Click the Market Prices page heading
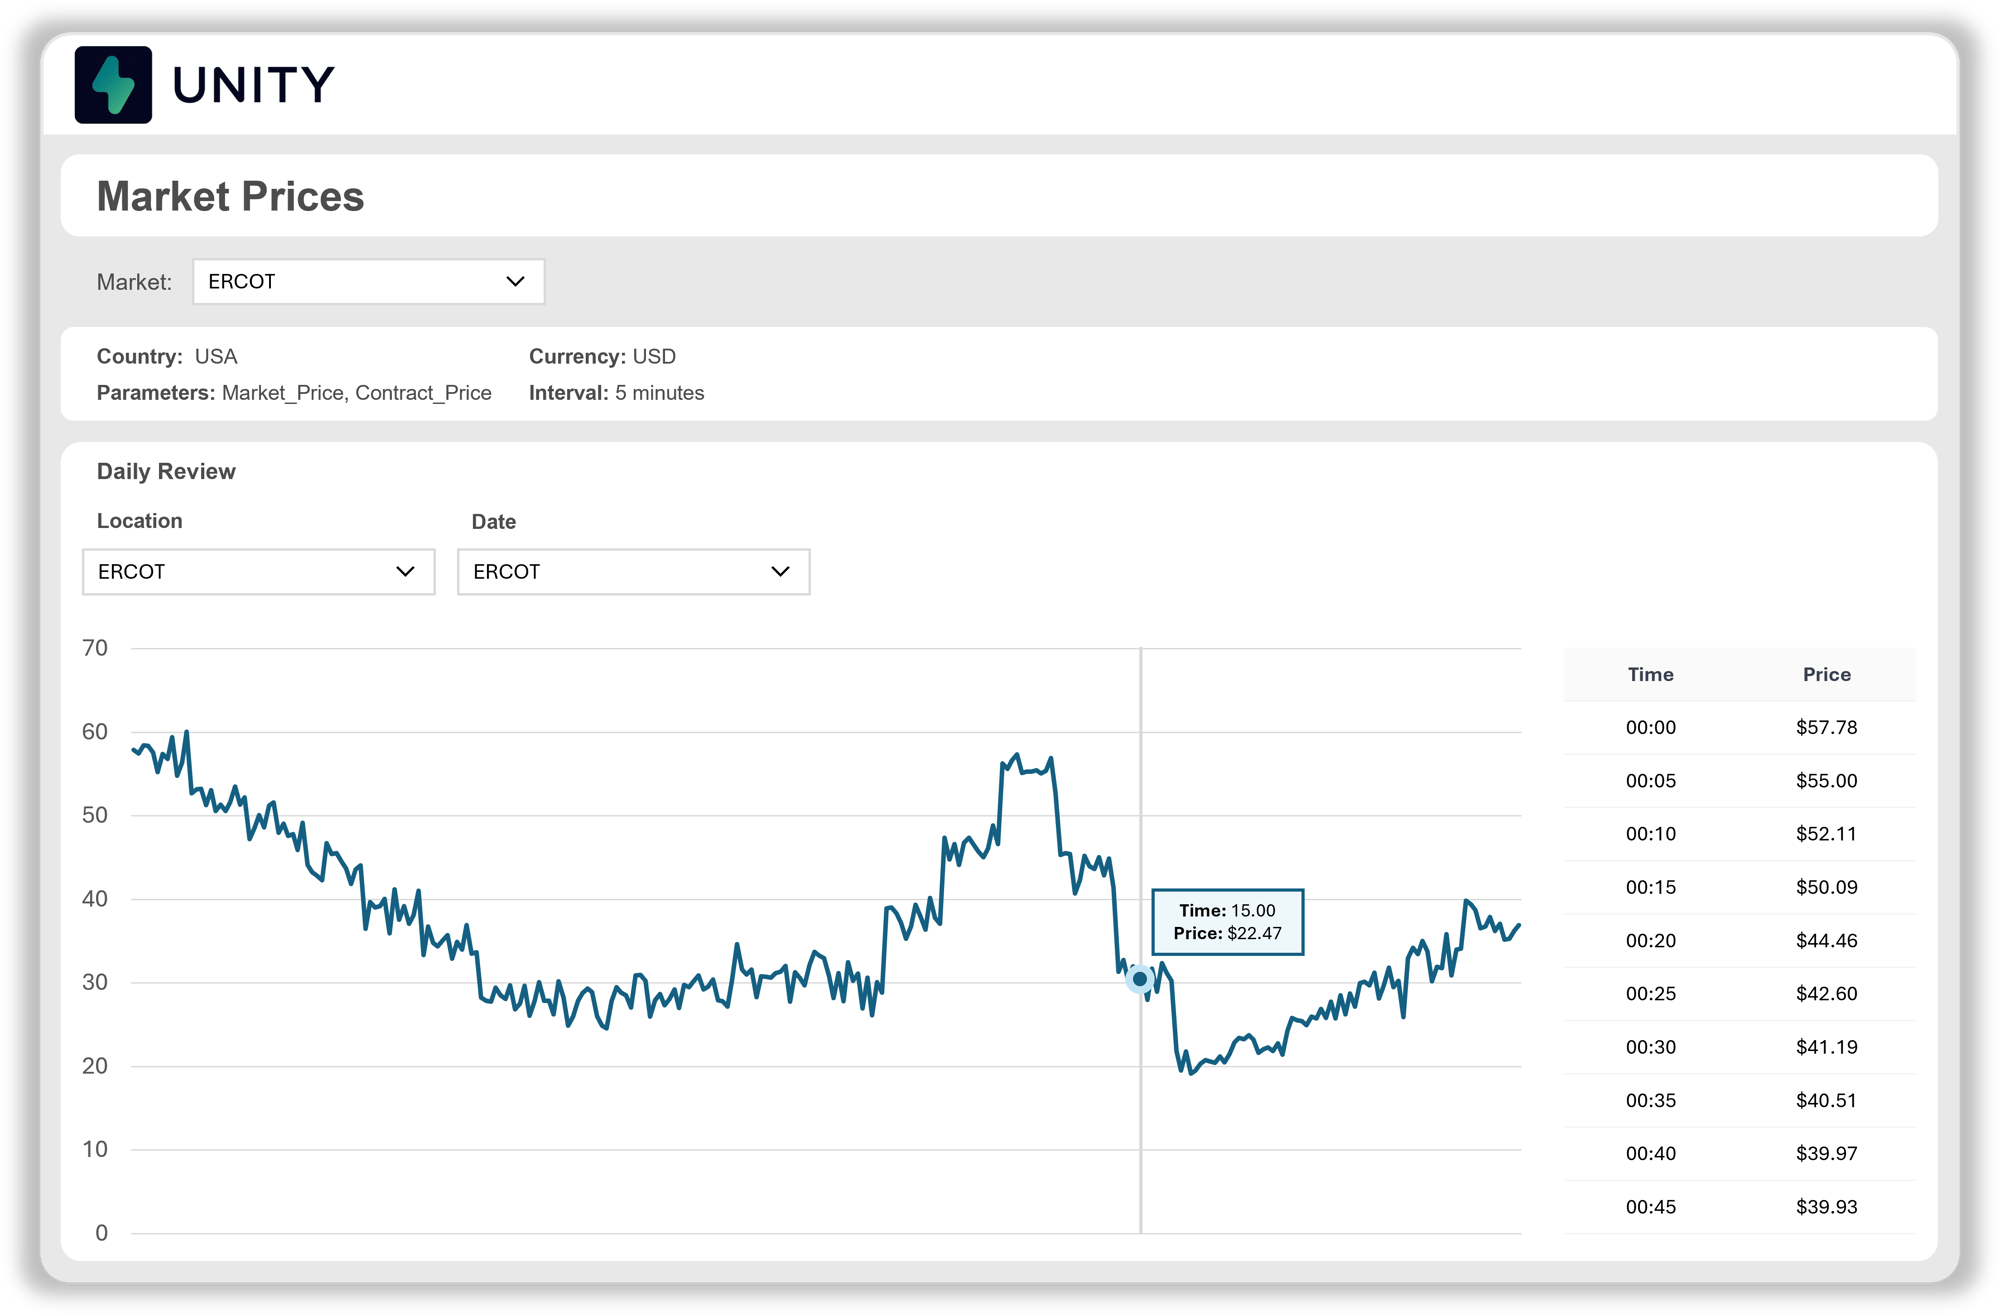This screenshot has width=2000, height=1315. pyautogui.click(x=230, y=196)
